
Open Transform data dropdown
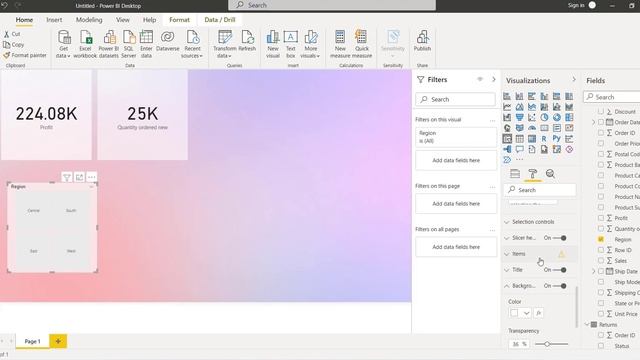225,56
